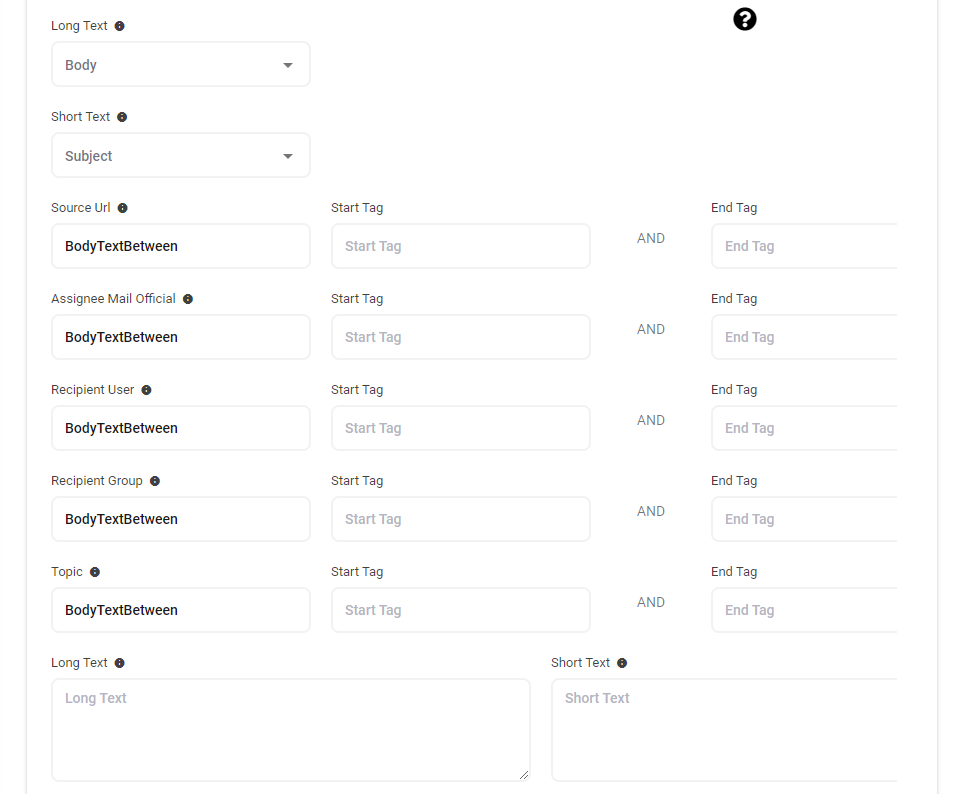959x794 pixels.
Task: Click the Source Url BodyTextBetween field
Action: click(x=180, y=246)
